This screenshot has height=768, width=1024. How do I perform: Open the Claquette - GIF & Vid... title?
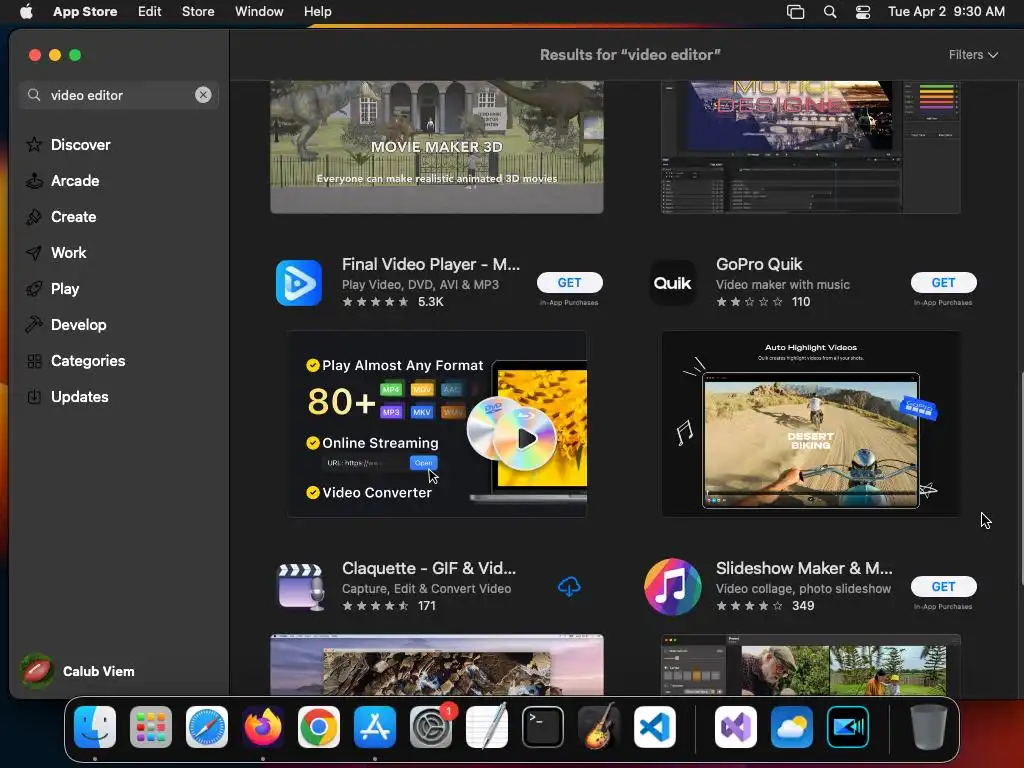429,568
